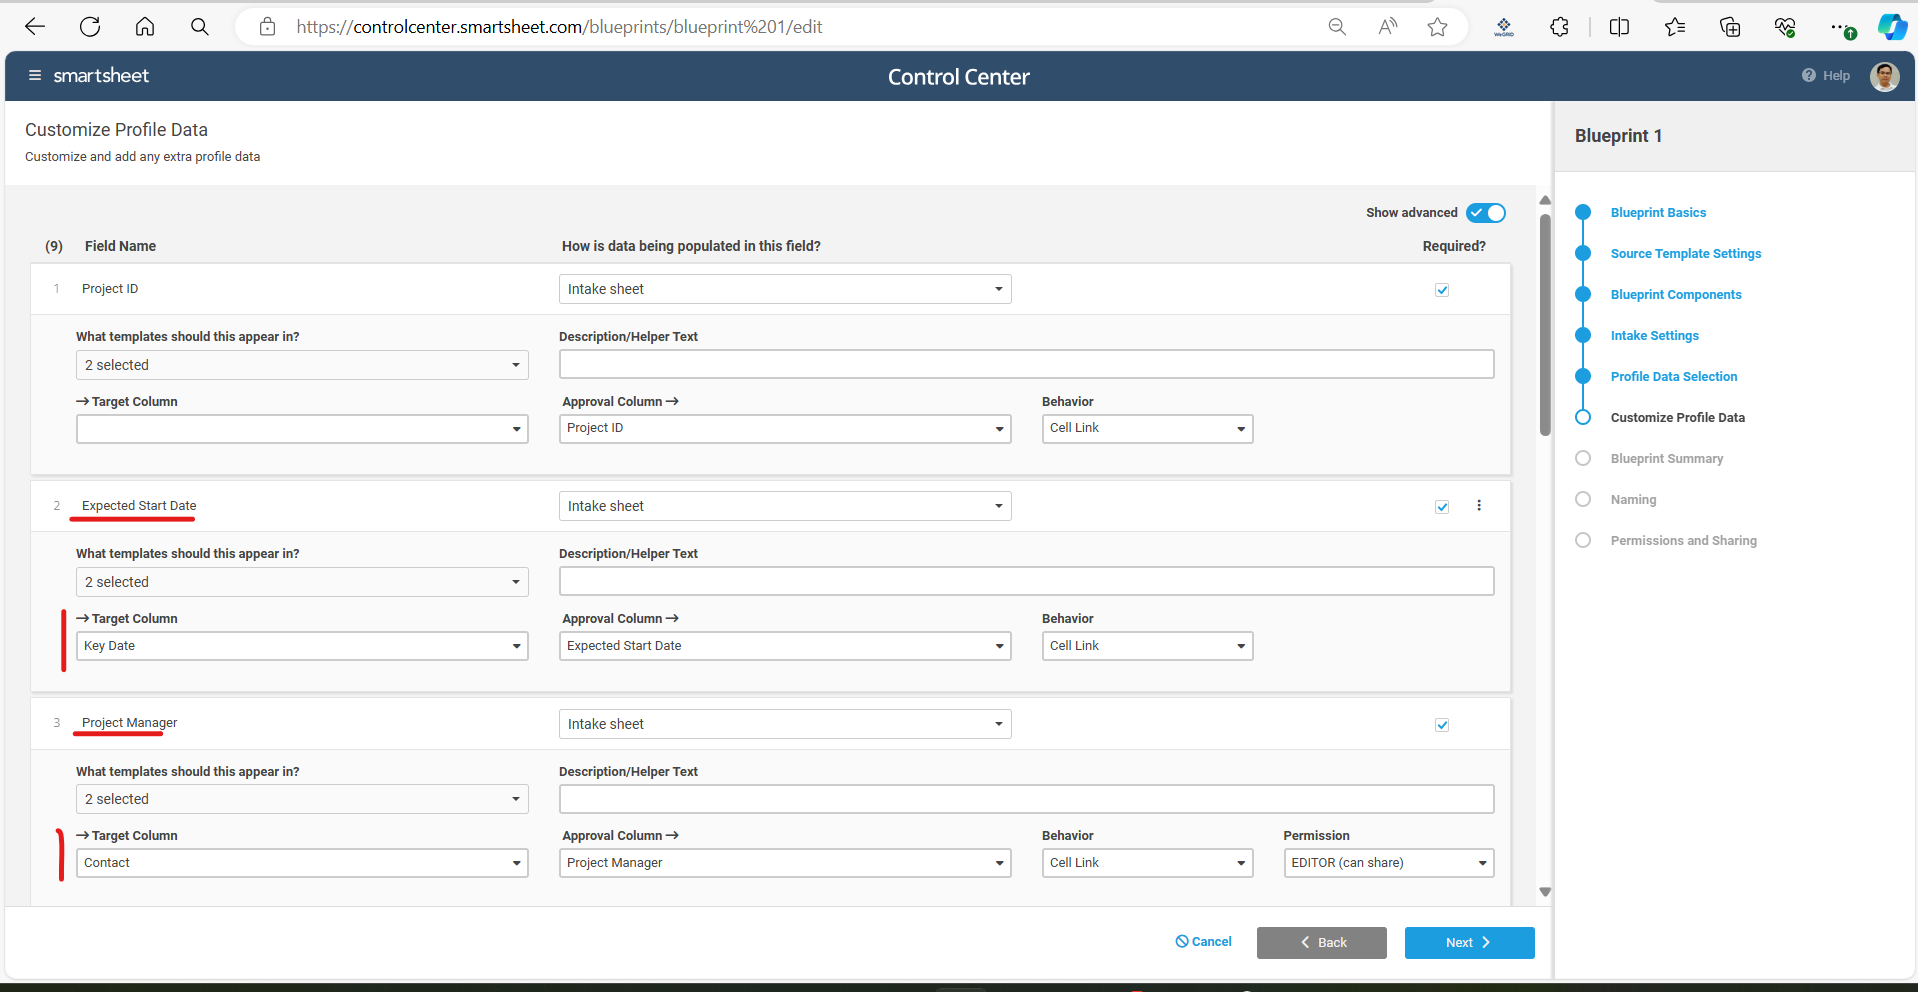1918x992 pixels.
Task: Open the EDITOR (can share) Permission dropdown
Action: click(1389, 863)
